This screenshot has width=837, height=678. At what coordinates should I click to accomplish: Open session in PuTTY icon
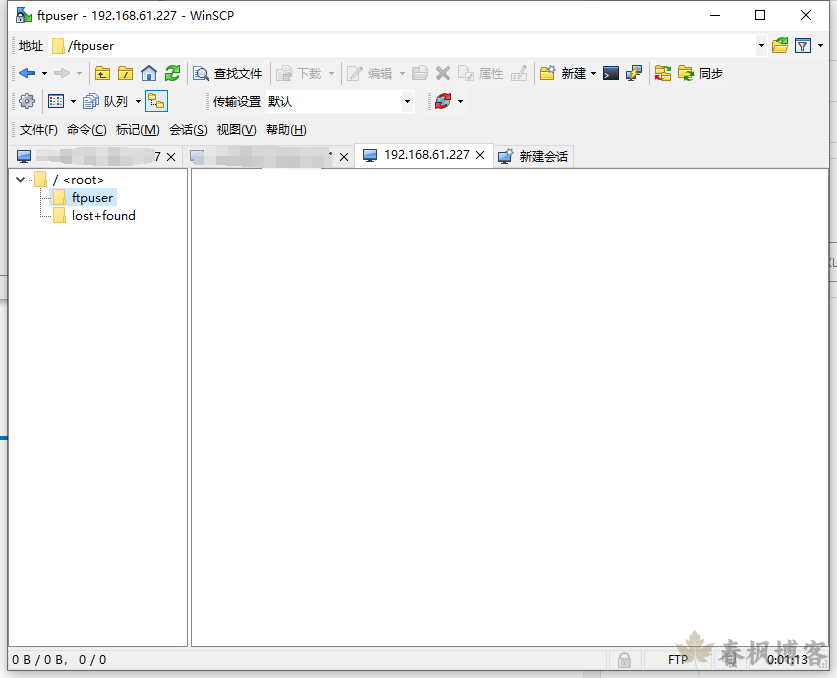[634, 73]
